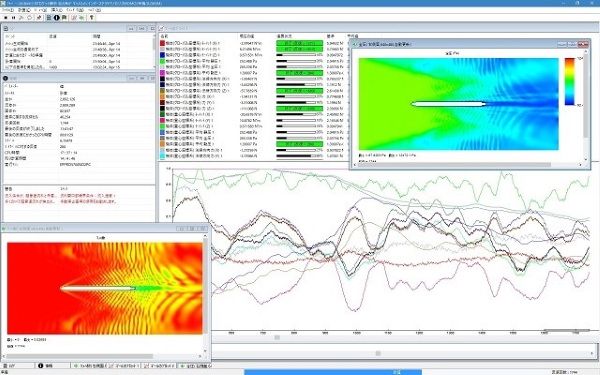Viewport: 600px width, 375px height.
Task: Insert a goal plot using the chart toolbar icon
Action: (x=74, y=18)
